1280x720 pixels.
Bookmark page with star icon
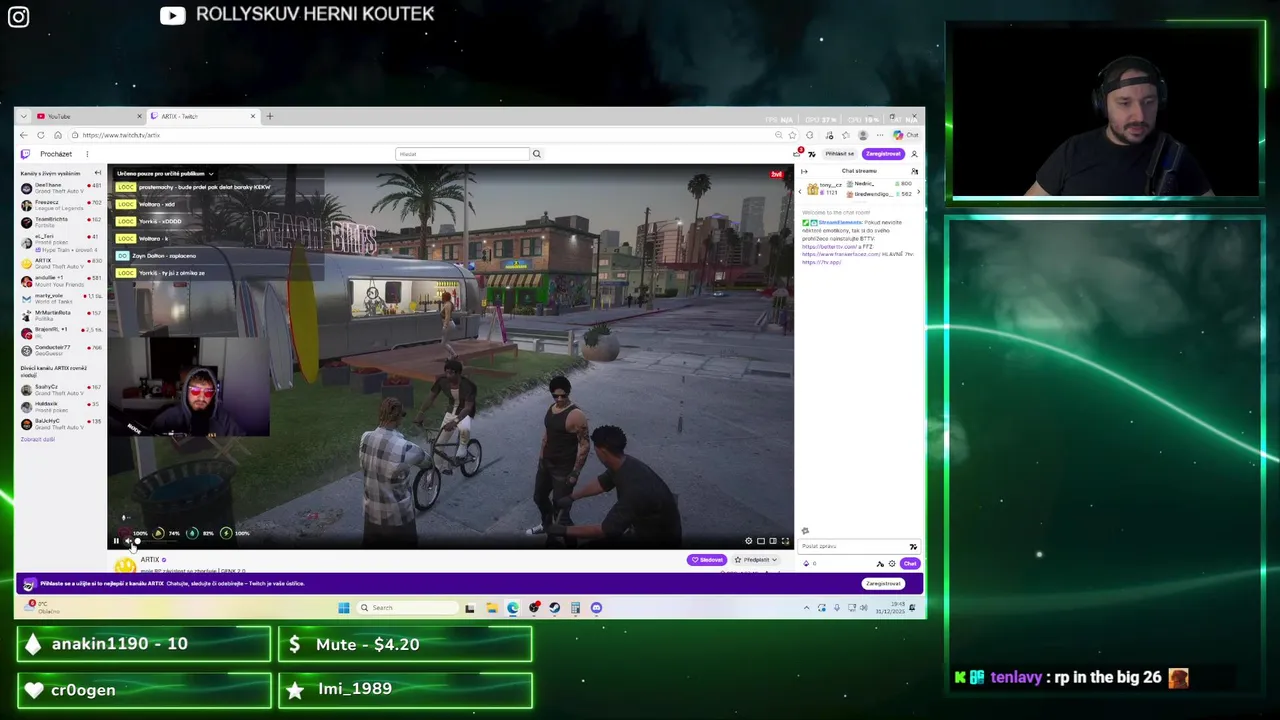[793, 135]
